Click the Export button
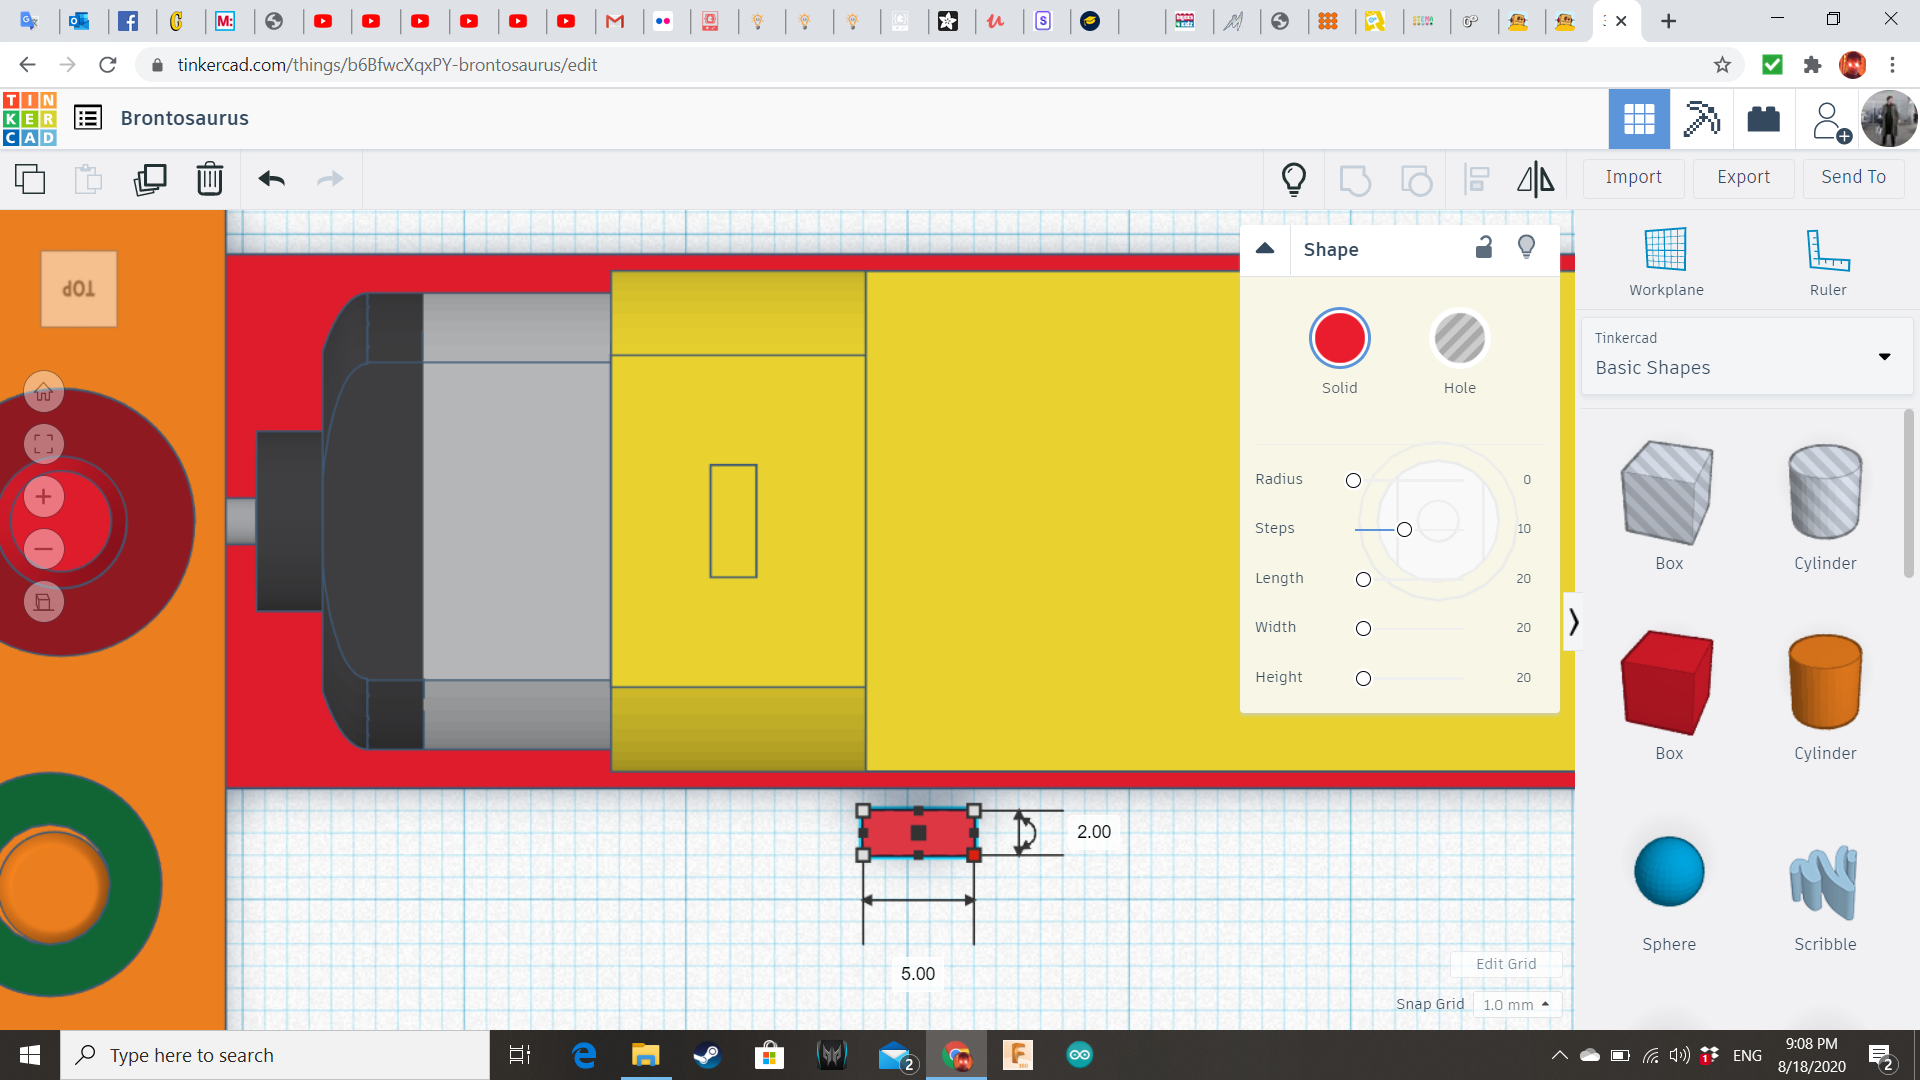 [1743, 177]
